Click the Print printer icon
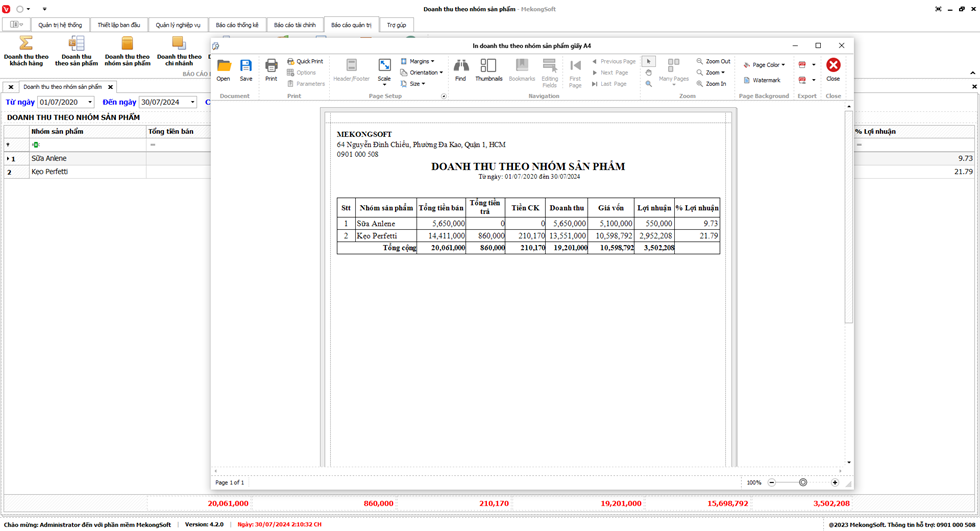This screenshot has width=980, height=531. [271, 69]
